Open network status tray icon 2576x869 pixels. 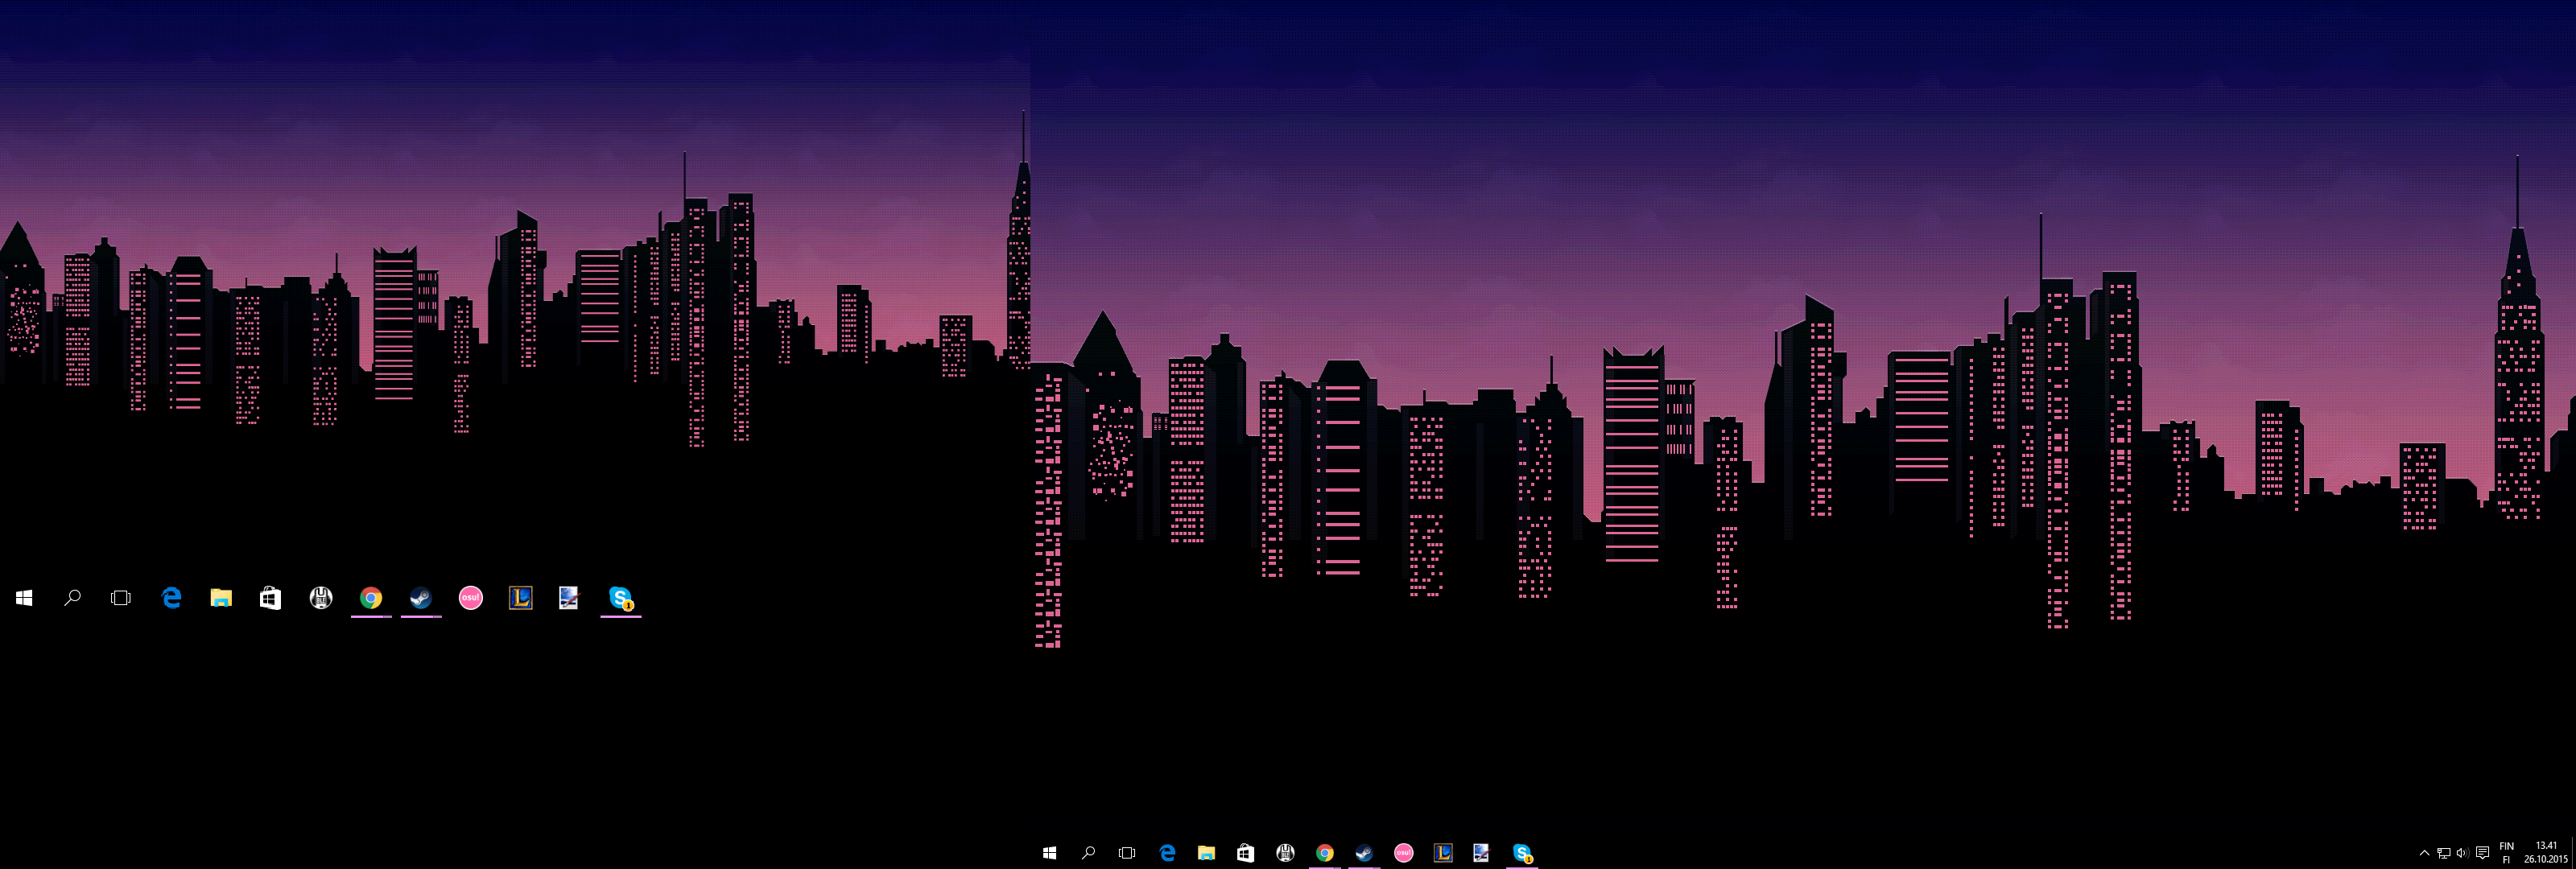coord(2443,853)
